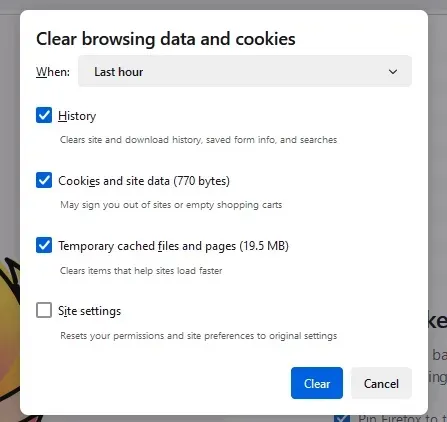This screenshot has width=447, height=422.
Task: Open the When time range dropdown
Action: 245,71
